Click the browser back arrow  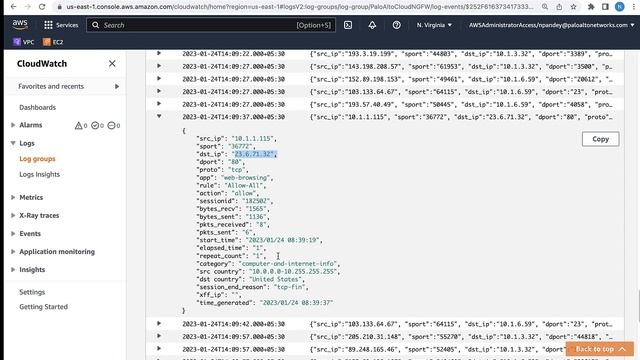click(x=13, y=7)
